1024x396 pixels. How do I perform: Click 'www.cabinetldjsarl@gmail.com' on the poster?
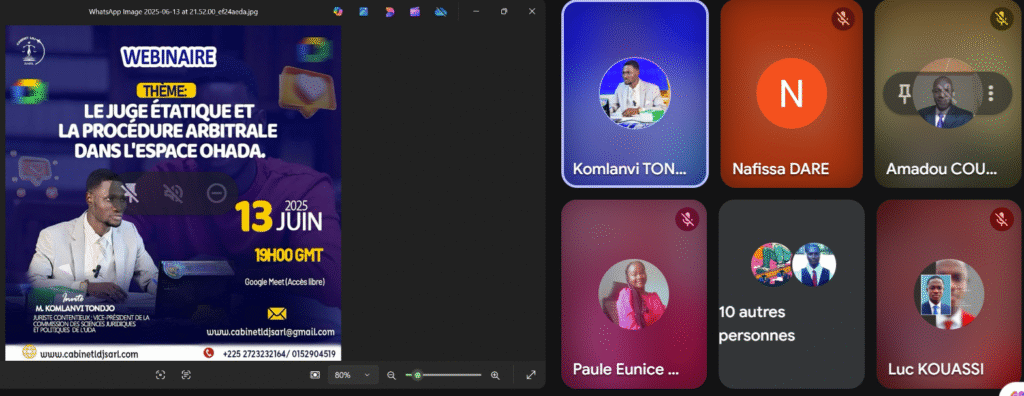click(x=270, y=332)
